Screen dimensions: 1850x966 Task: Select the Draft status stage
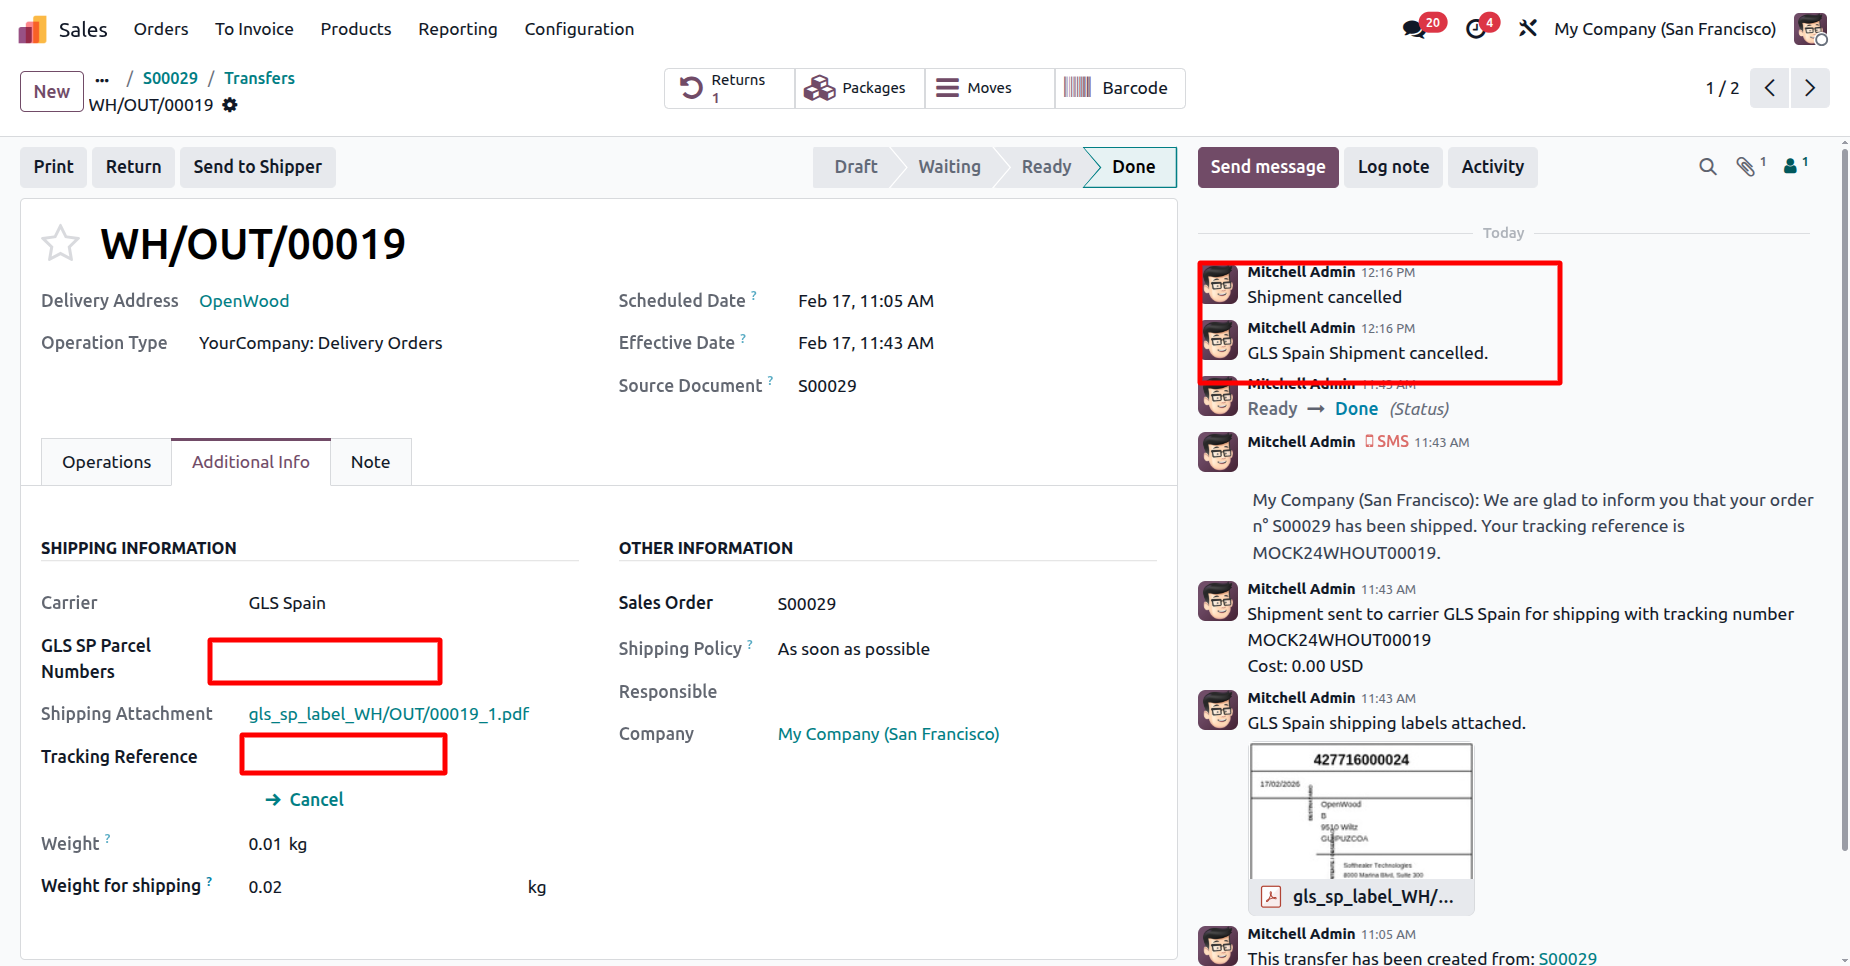856,167
